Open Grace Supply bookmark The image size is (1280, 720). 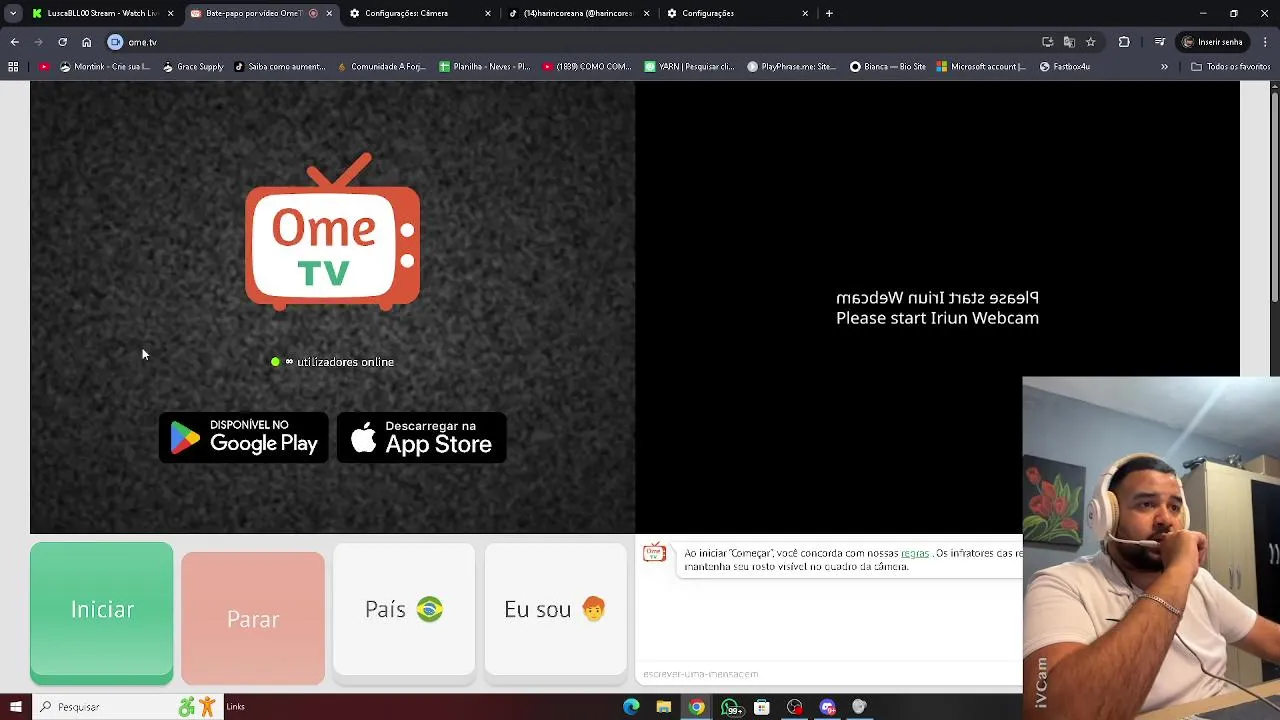point(193,67)
